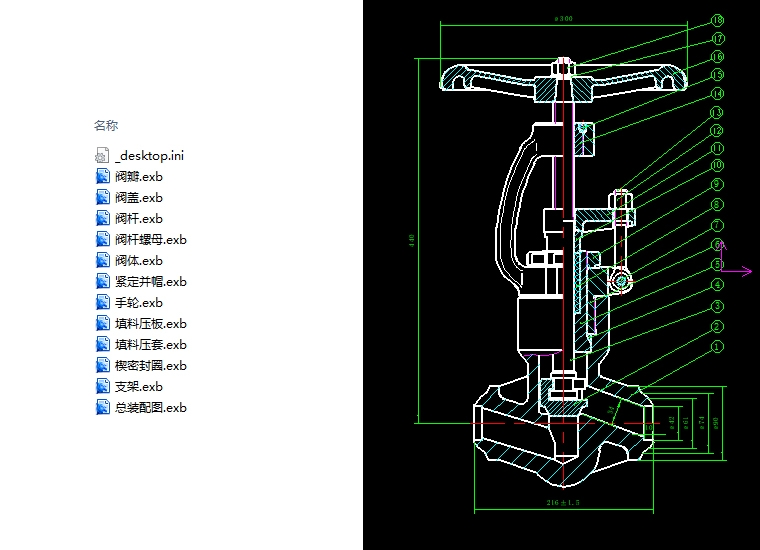Click the 阀杆螺母.exb file name

151,239
